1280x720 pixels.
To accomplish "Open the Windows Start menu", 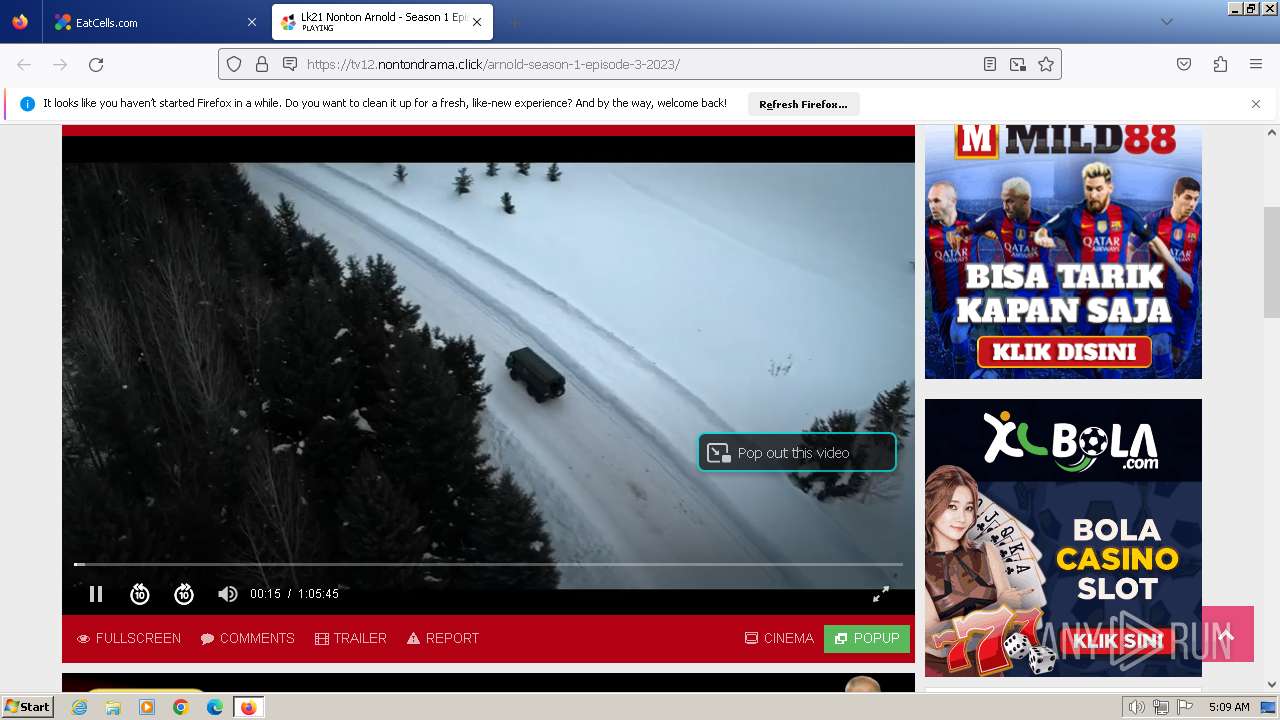I will click(28, 707).
